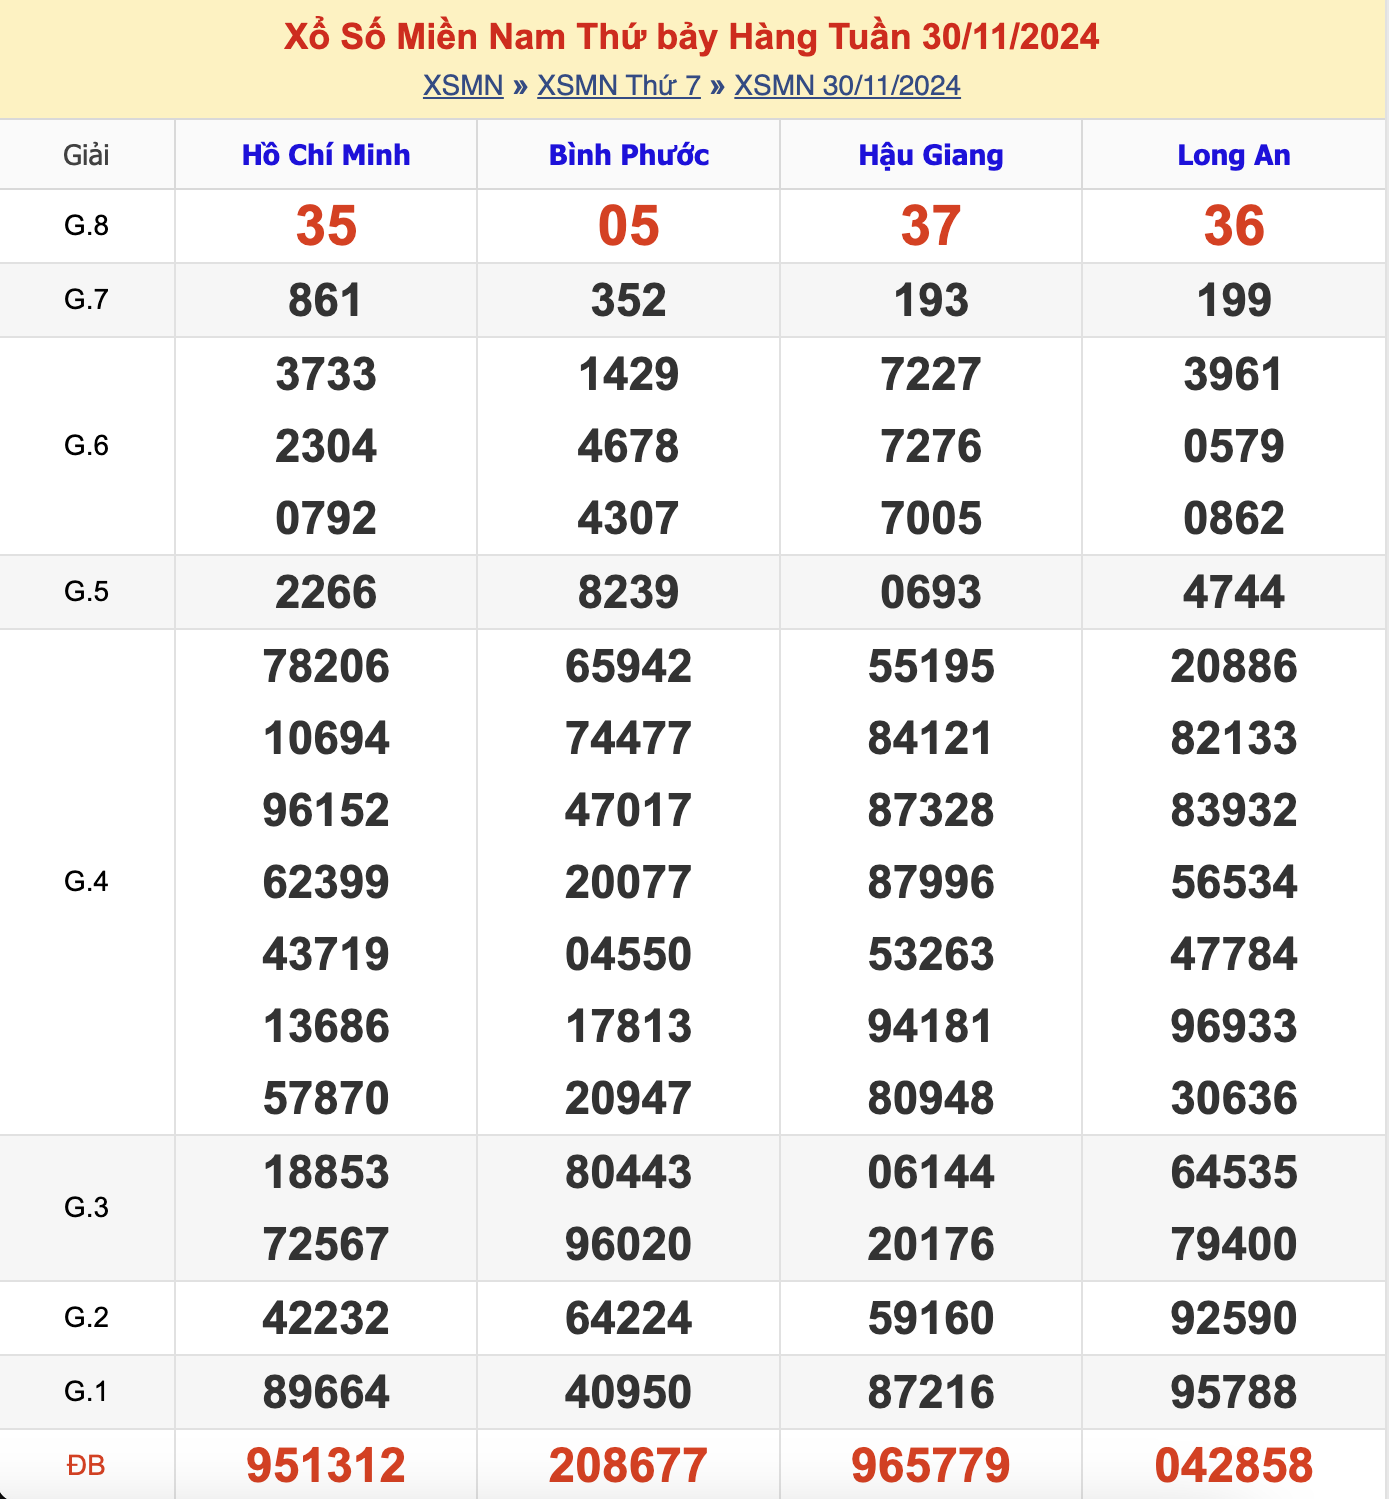Select G.7 number 352
The image size is (1389, 1499).
[629, 300]
